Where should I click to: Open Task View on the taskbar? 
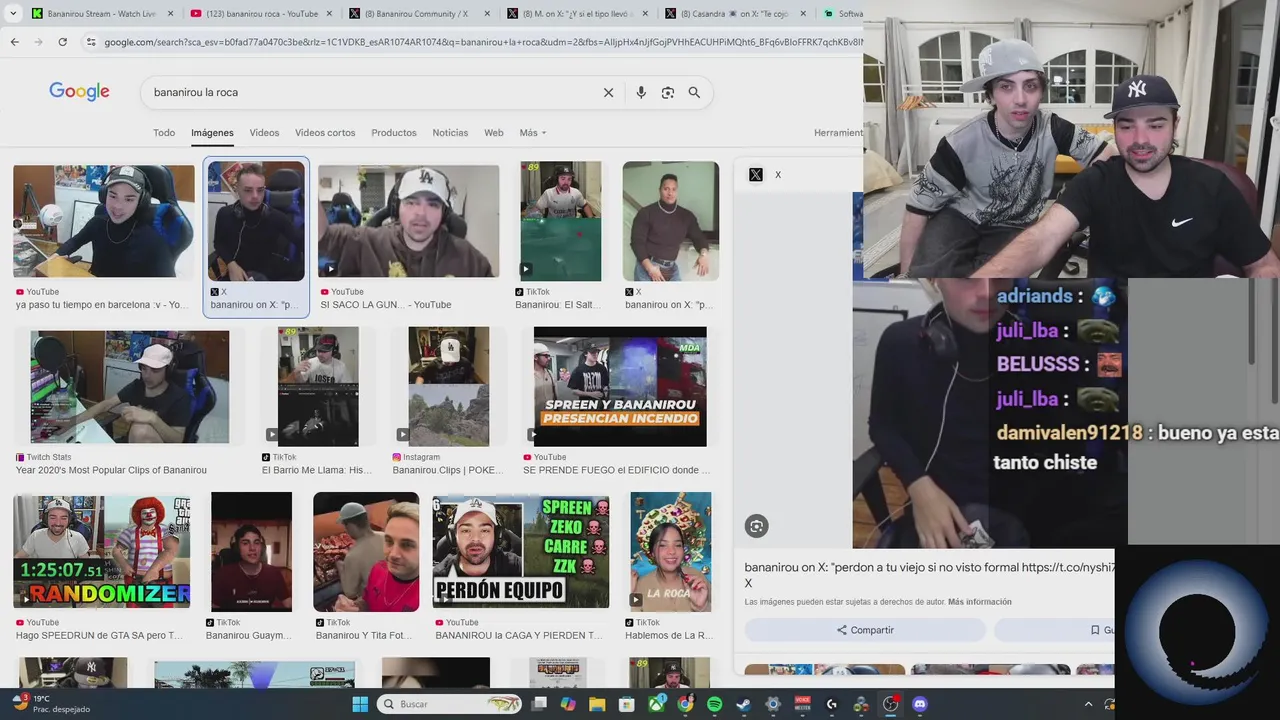click(540, 704)
